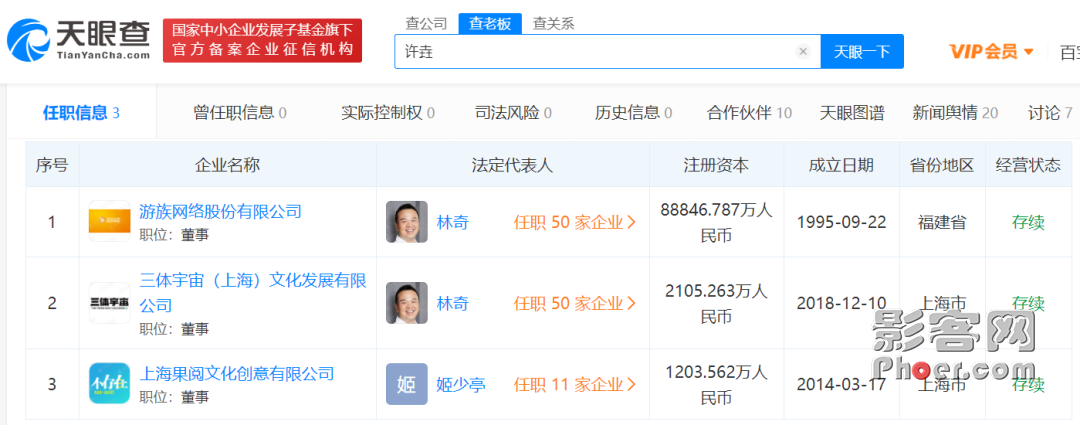Open 游族网络 company logo thumbnail

tap(110, 222)
